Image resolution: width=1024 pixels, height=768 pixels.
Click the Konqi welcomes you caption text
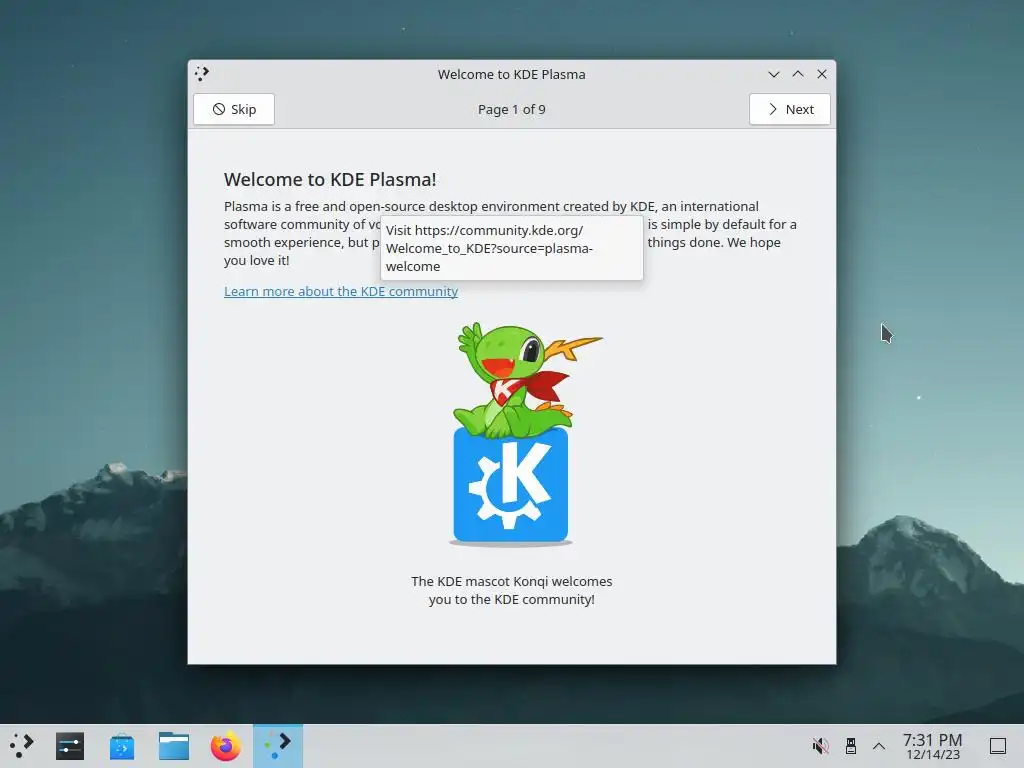[x=511, y=590]
